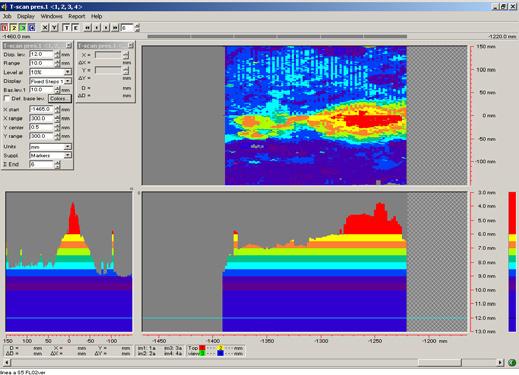519x375 pixels.
Task: Click the T toolbar button
Action: [x=66, y=28]
